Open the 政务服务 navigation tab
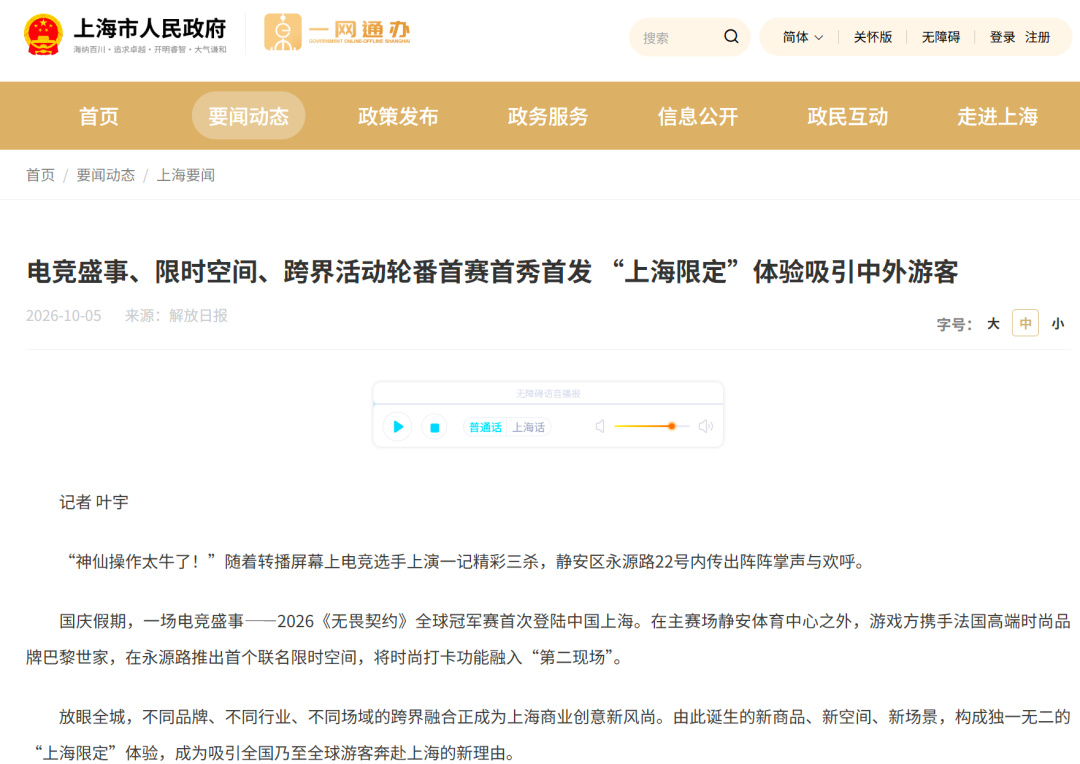The height and width of the screenshot is (764, 1080). 548,116
